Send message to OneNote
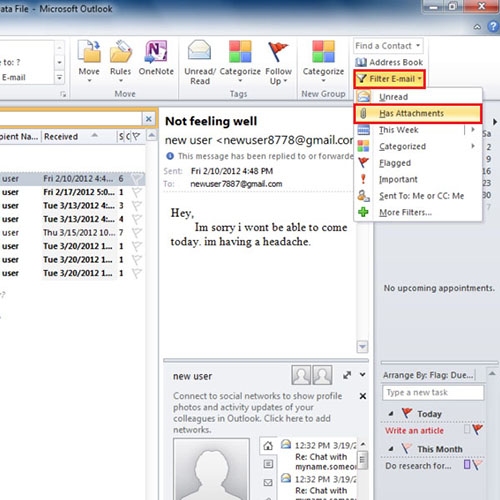The width and height of the screenshot is (500, 500). tap(156, 58)
